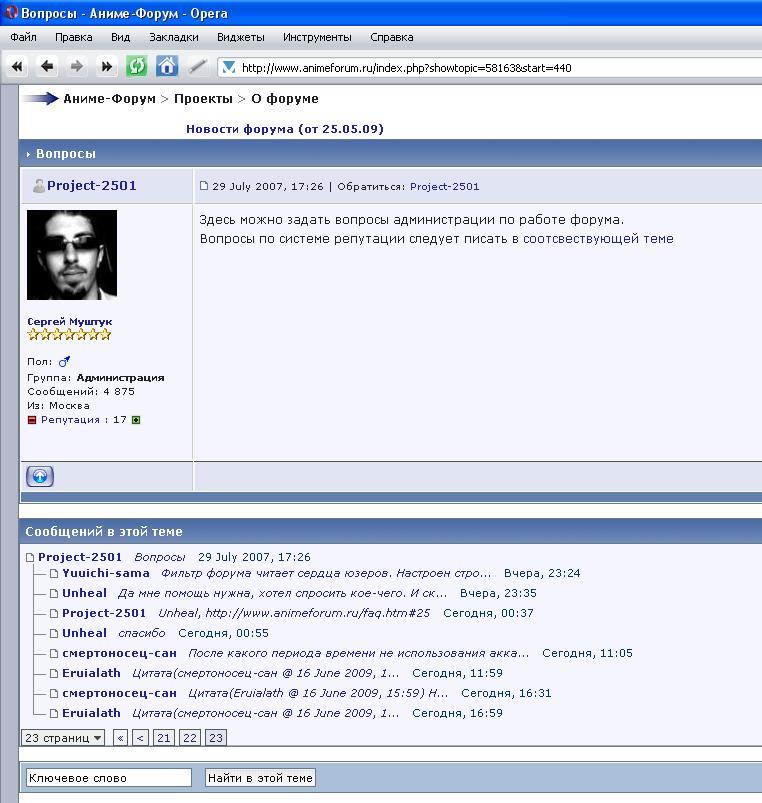Screen dimensions: 762x803
Task: Open Новости форума (от 25.05.09) link
Action: click(285, 129)
